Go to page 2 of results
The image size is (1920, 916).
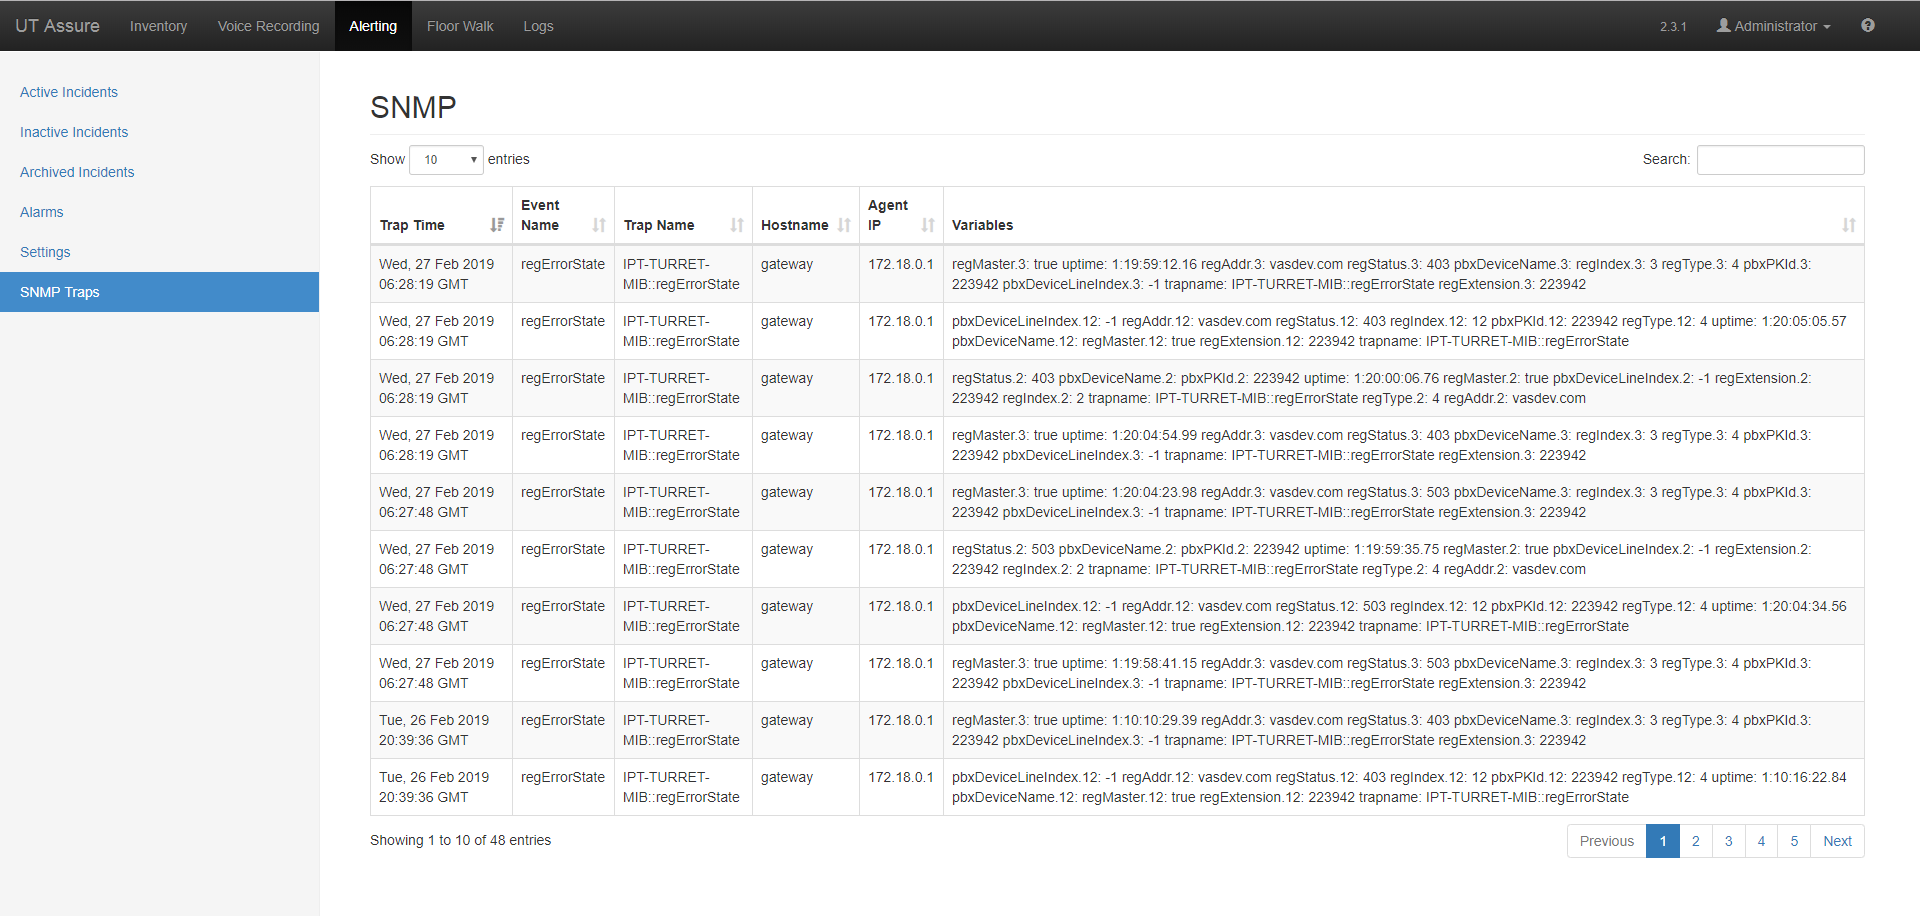(x=1696, y=841)
